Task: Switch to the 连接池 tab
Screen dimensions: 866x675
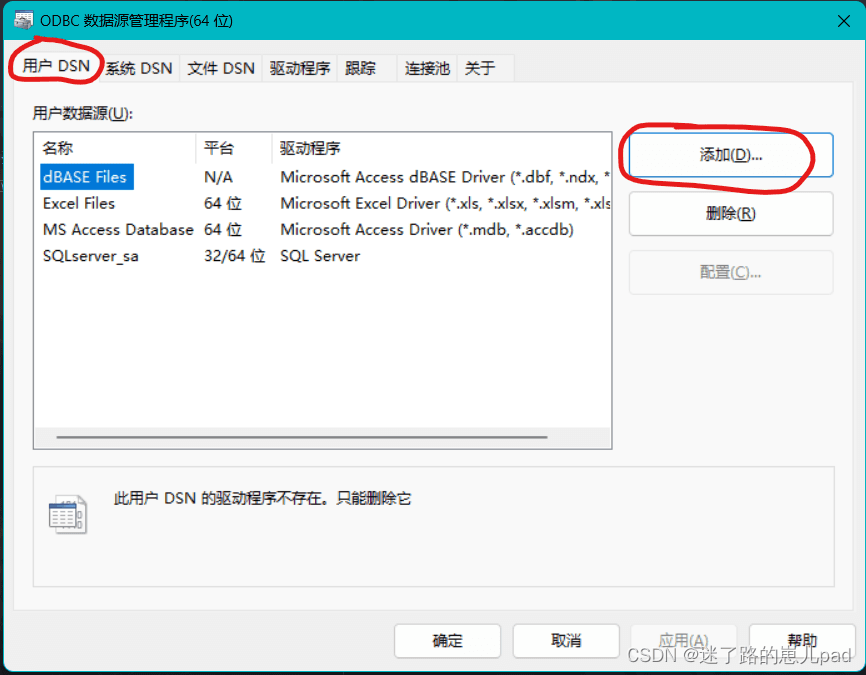Action: click(427, 68)
